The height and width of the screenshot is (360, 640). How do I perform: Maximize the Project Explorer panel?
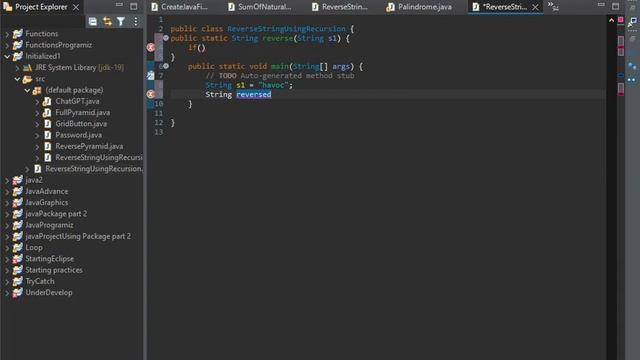click(133, 6)
